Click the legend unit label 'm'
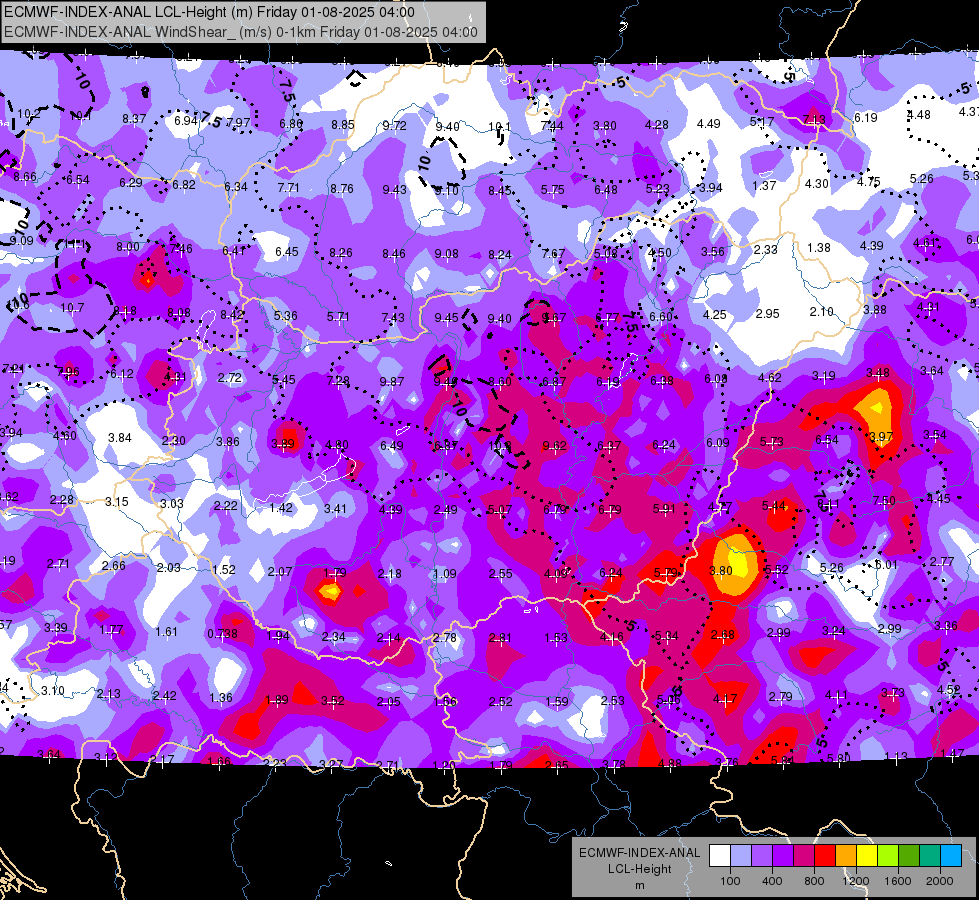 (639, 886)
